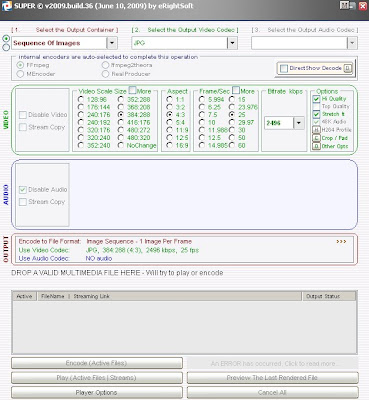Viewport: 369px width, 400px height.
Task: Click the 'An ERROR has occurred' message
Action: tap(272, 363)
